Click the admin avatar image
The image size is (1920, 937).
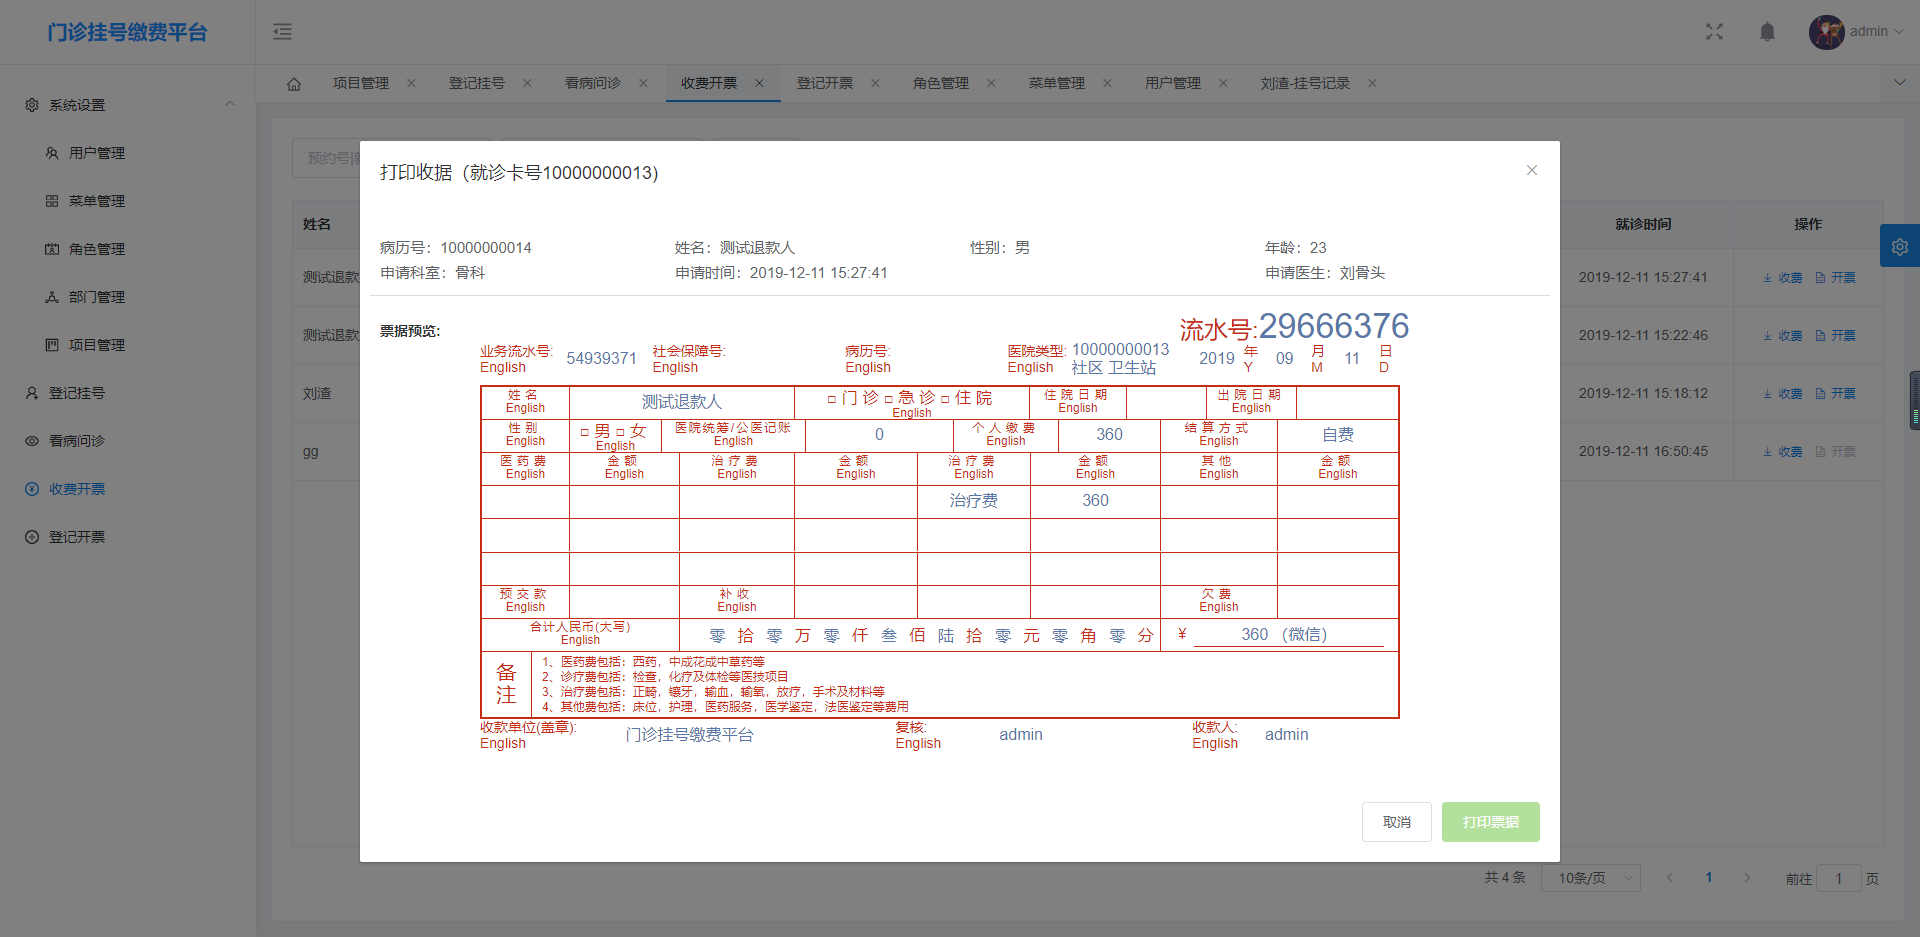point(1826,32)
